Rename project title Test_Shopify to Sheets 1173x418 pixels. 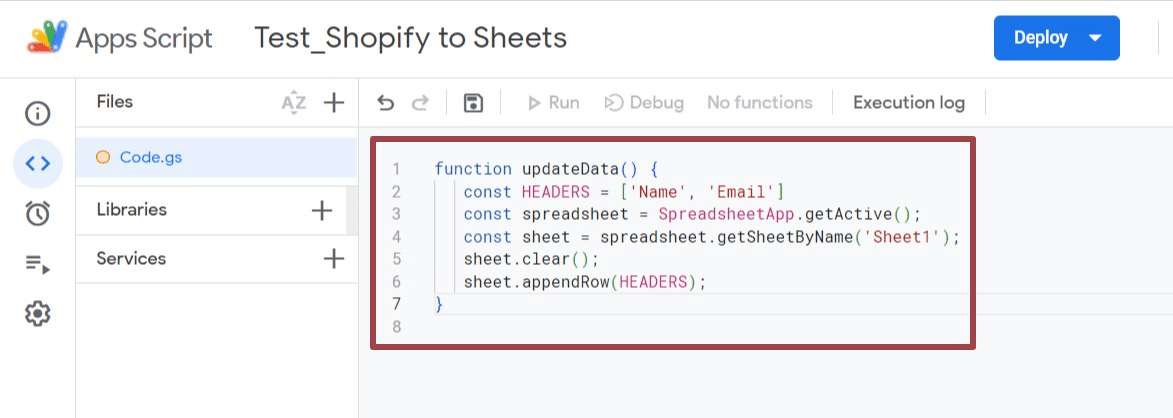(x=411, y=37)
